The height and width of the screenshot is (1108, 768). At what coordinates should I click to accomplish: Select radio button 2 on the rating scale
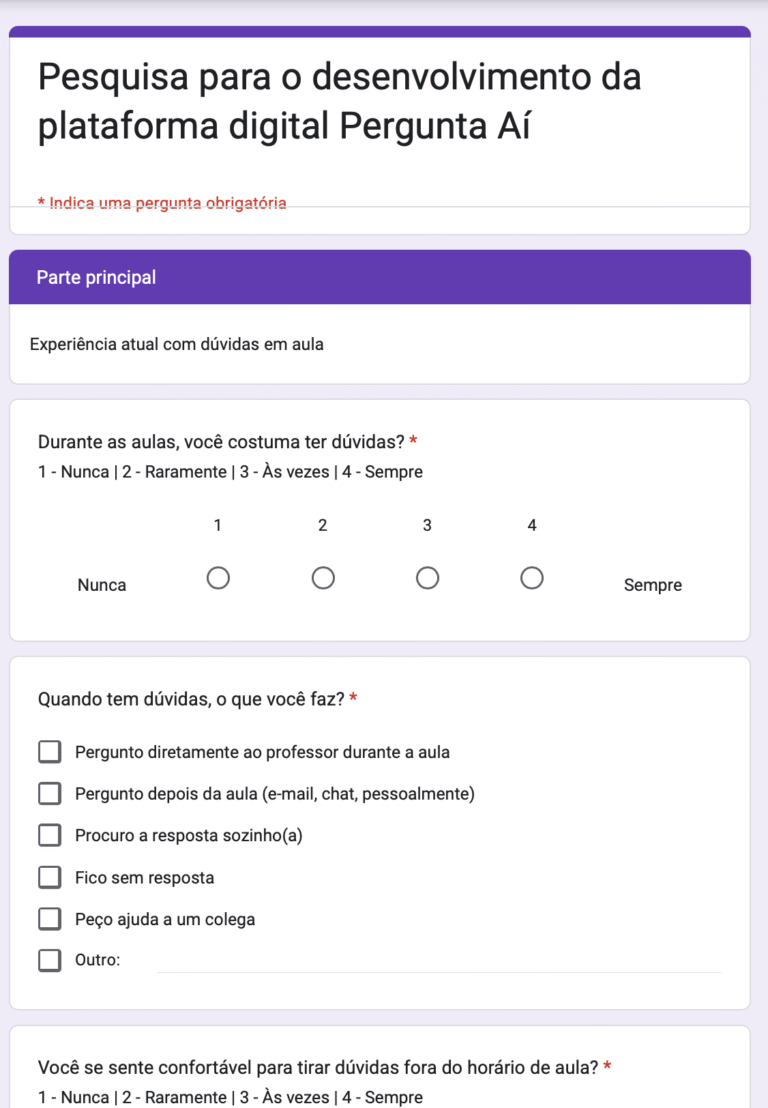click(x=323, y=577)
